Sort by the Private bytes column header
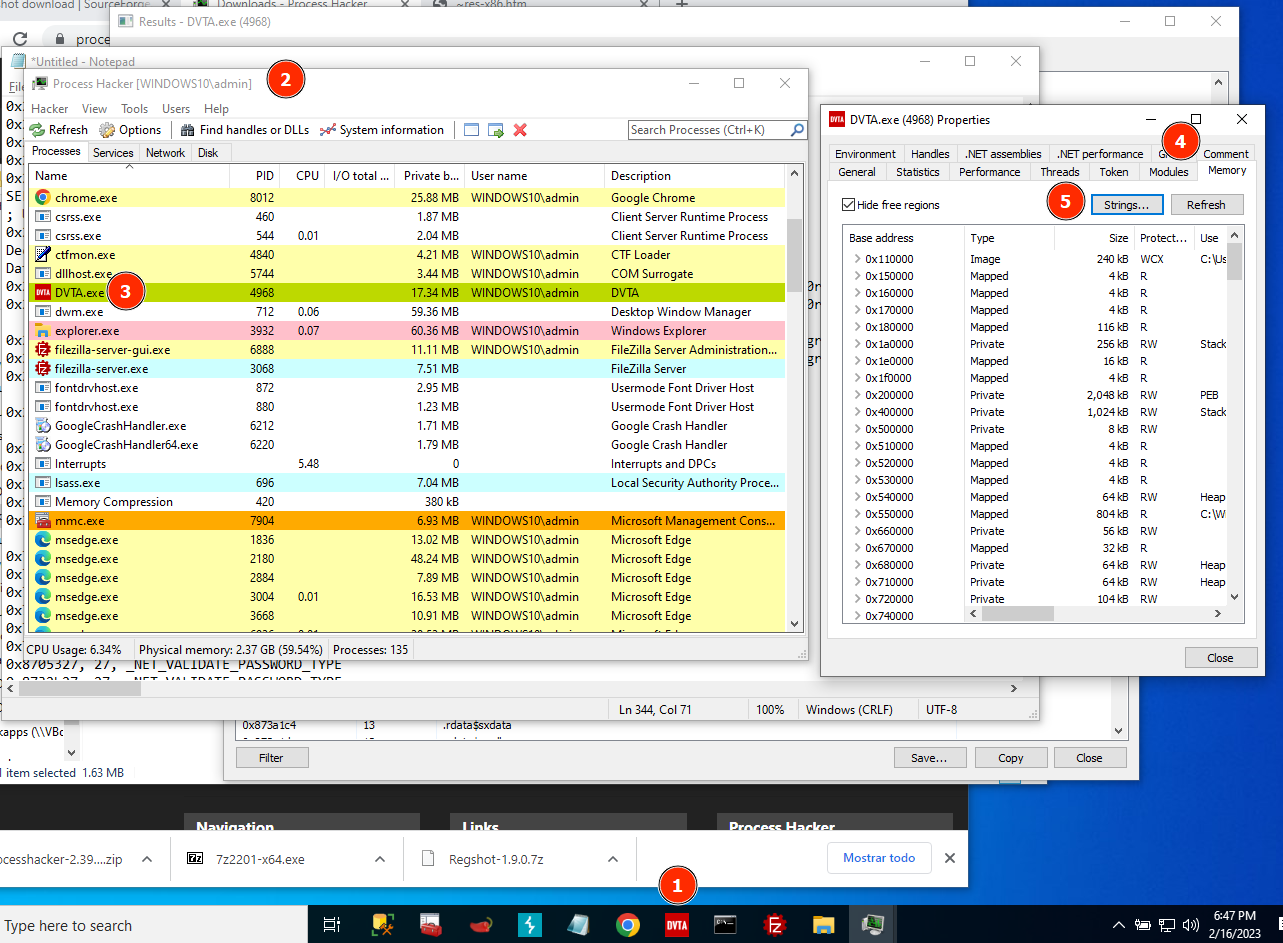This screenshot has height=943, width=1283. (x=431, y=176)
